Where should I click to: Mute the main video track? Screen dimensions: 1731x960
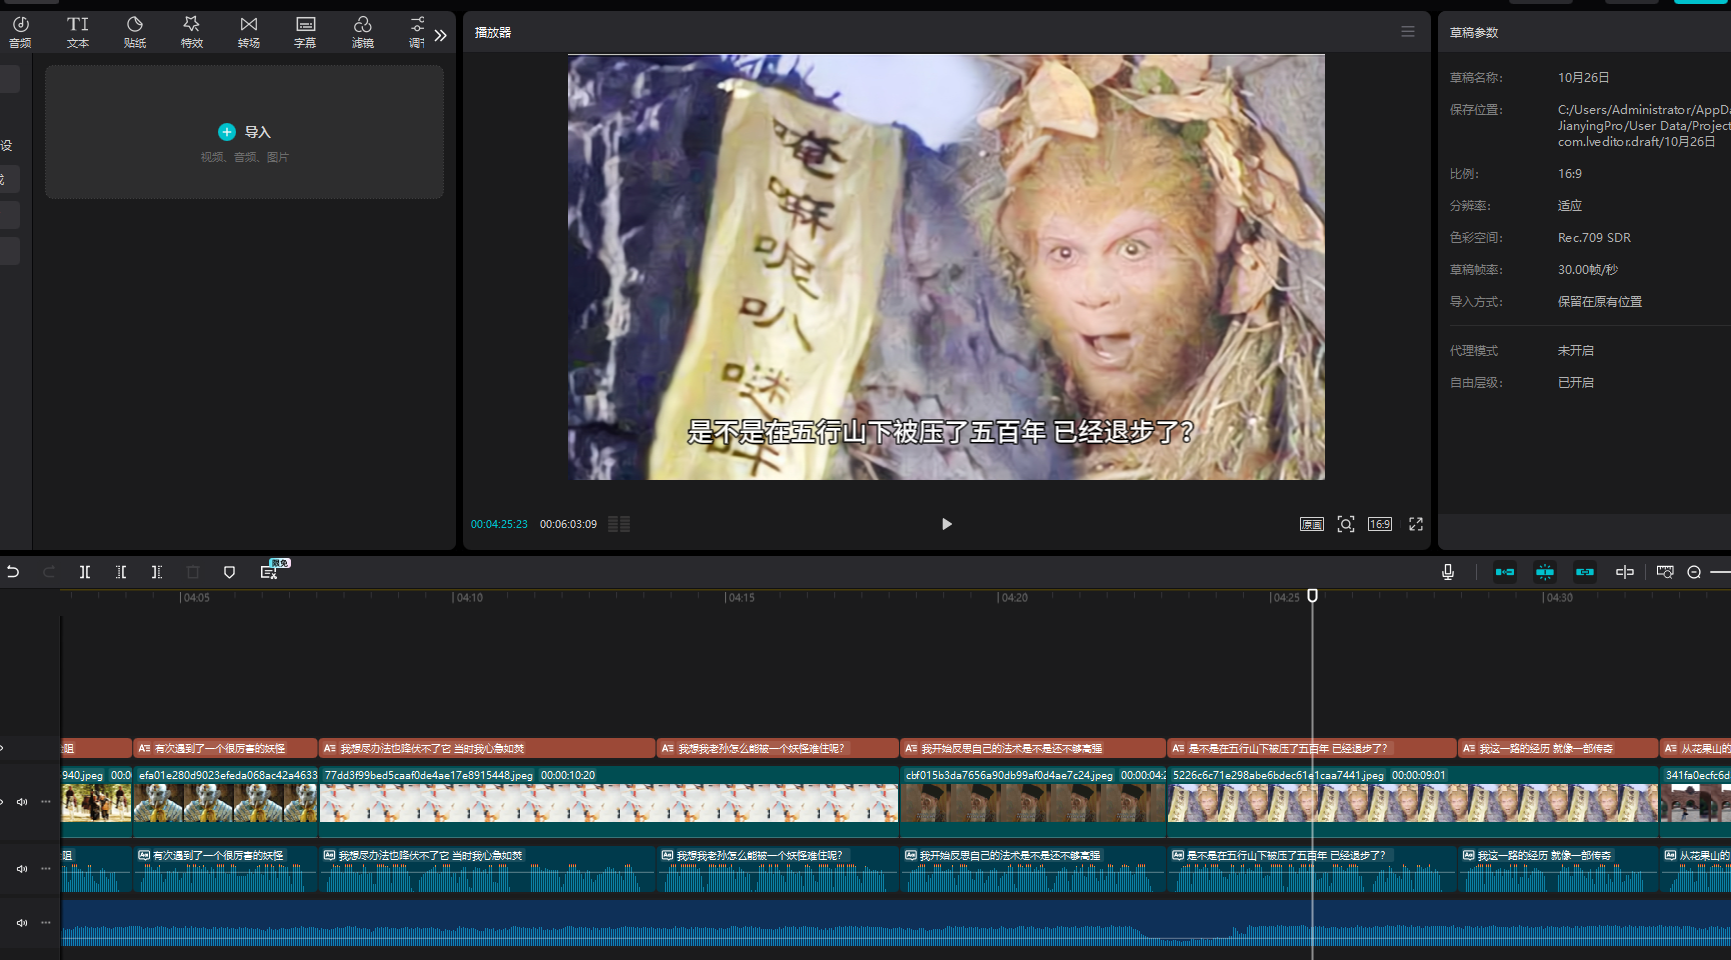tap(22, 802)
